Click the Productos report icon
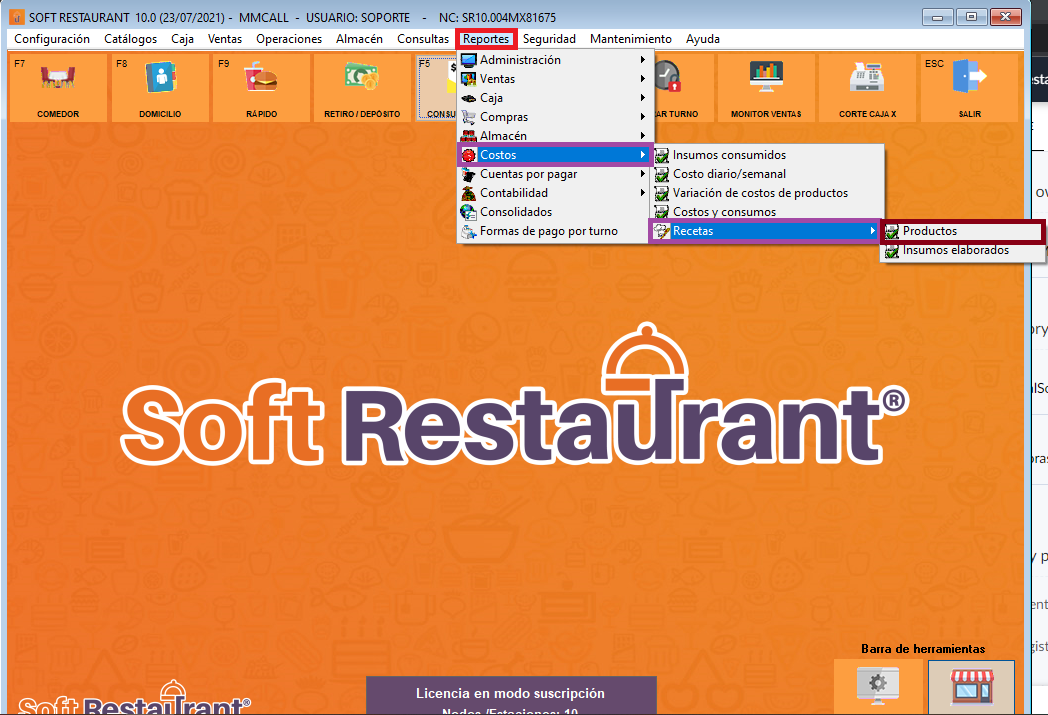Image resolution: width=1048 pixels, height=715 pixels. coord(892,231)
